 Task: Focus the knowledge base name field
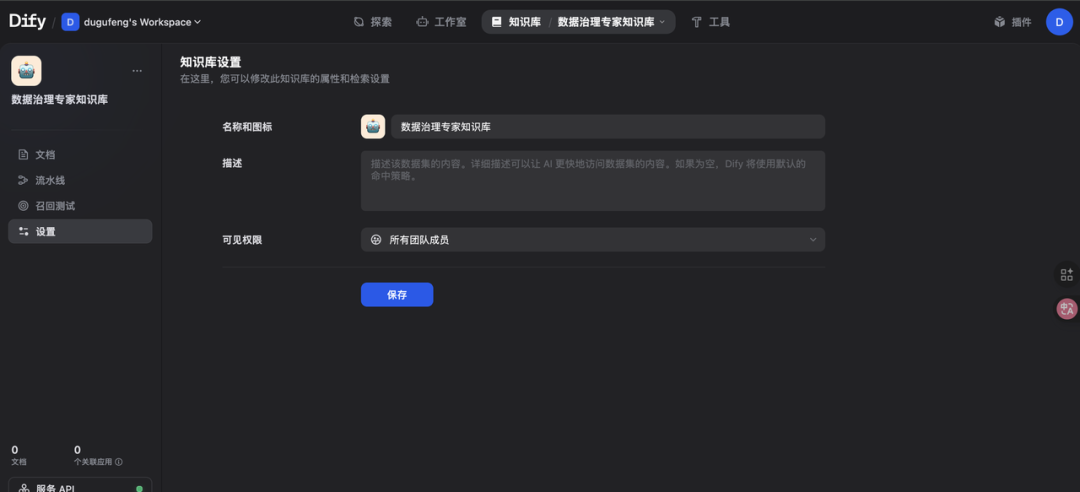pos(608,127)
